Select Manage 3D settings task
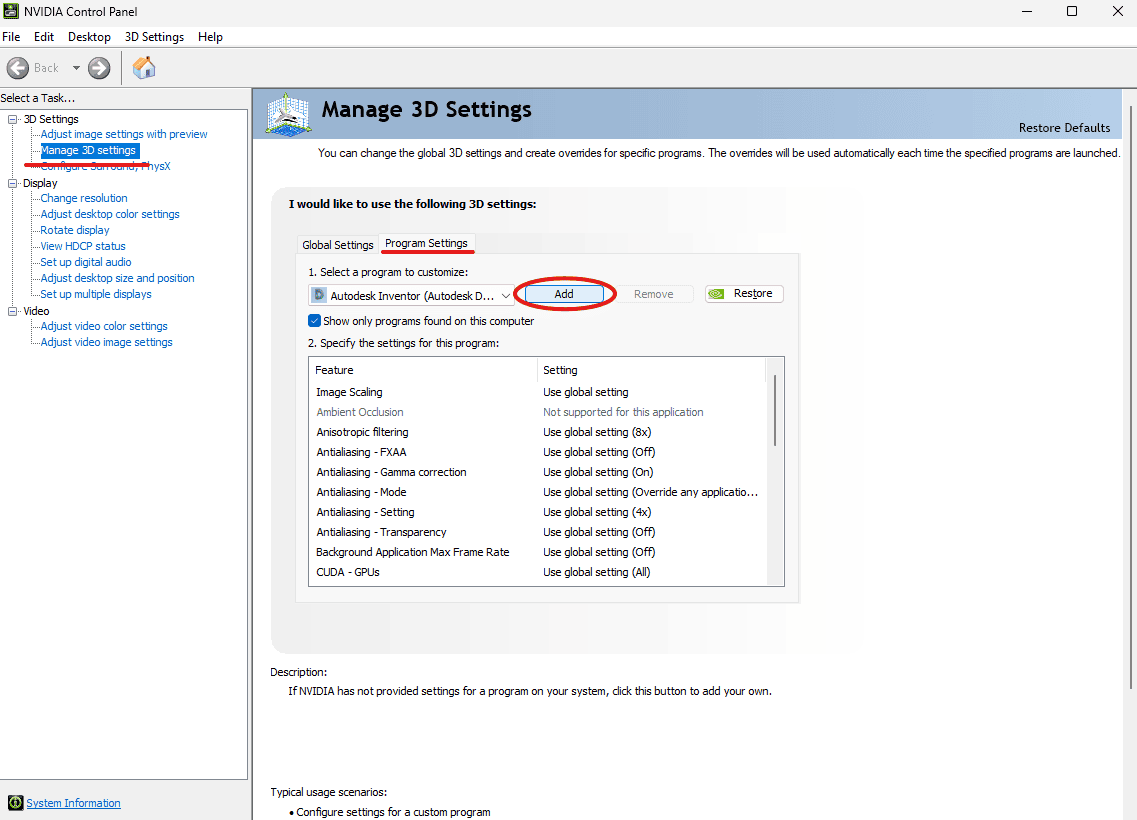This screenshot has width=1137, height=820. pos(88,150)
